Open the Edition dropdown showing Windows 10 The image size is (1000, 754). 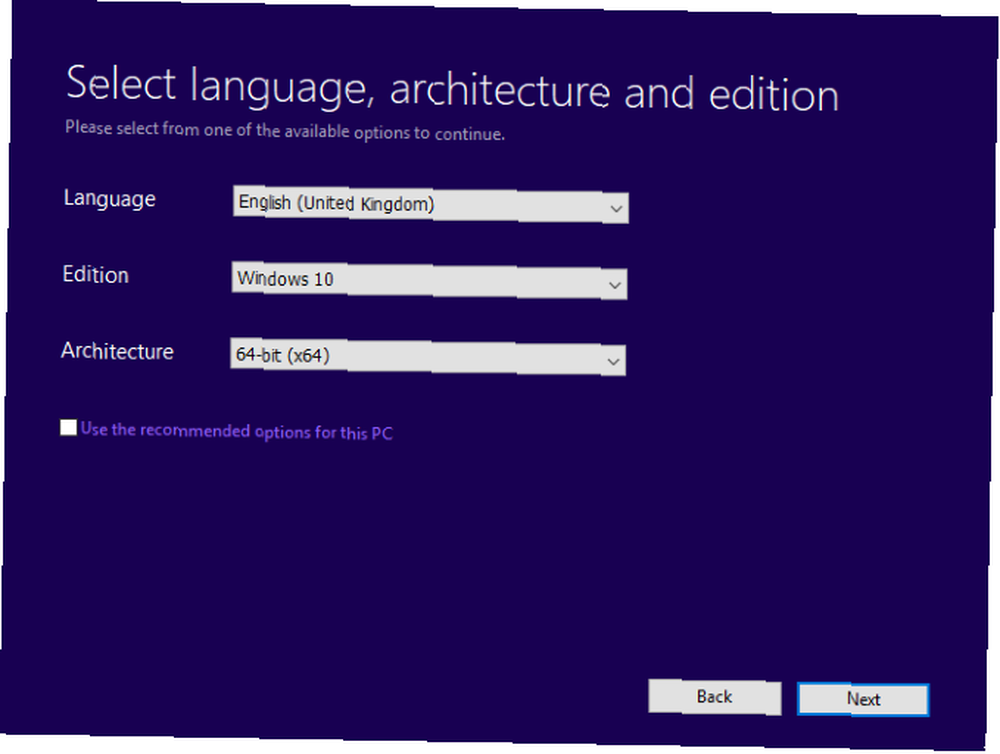[429, 280]
